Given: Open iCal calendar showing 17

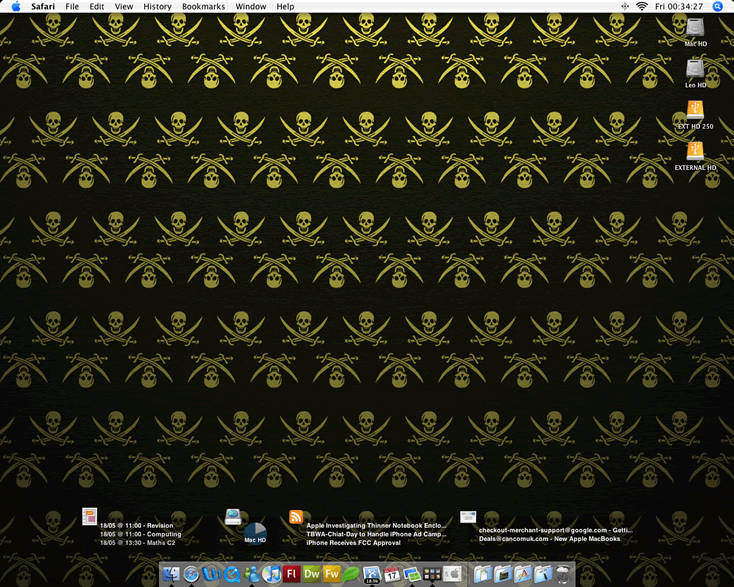Looking at the screenshot, I should [x=392, y=574].
